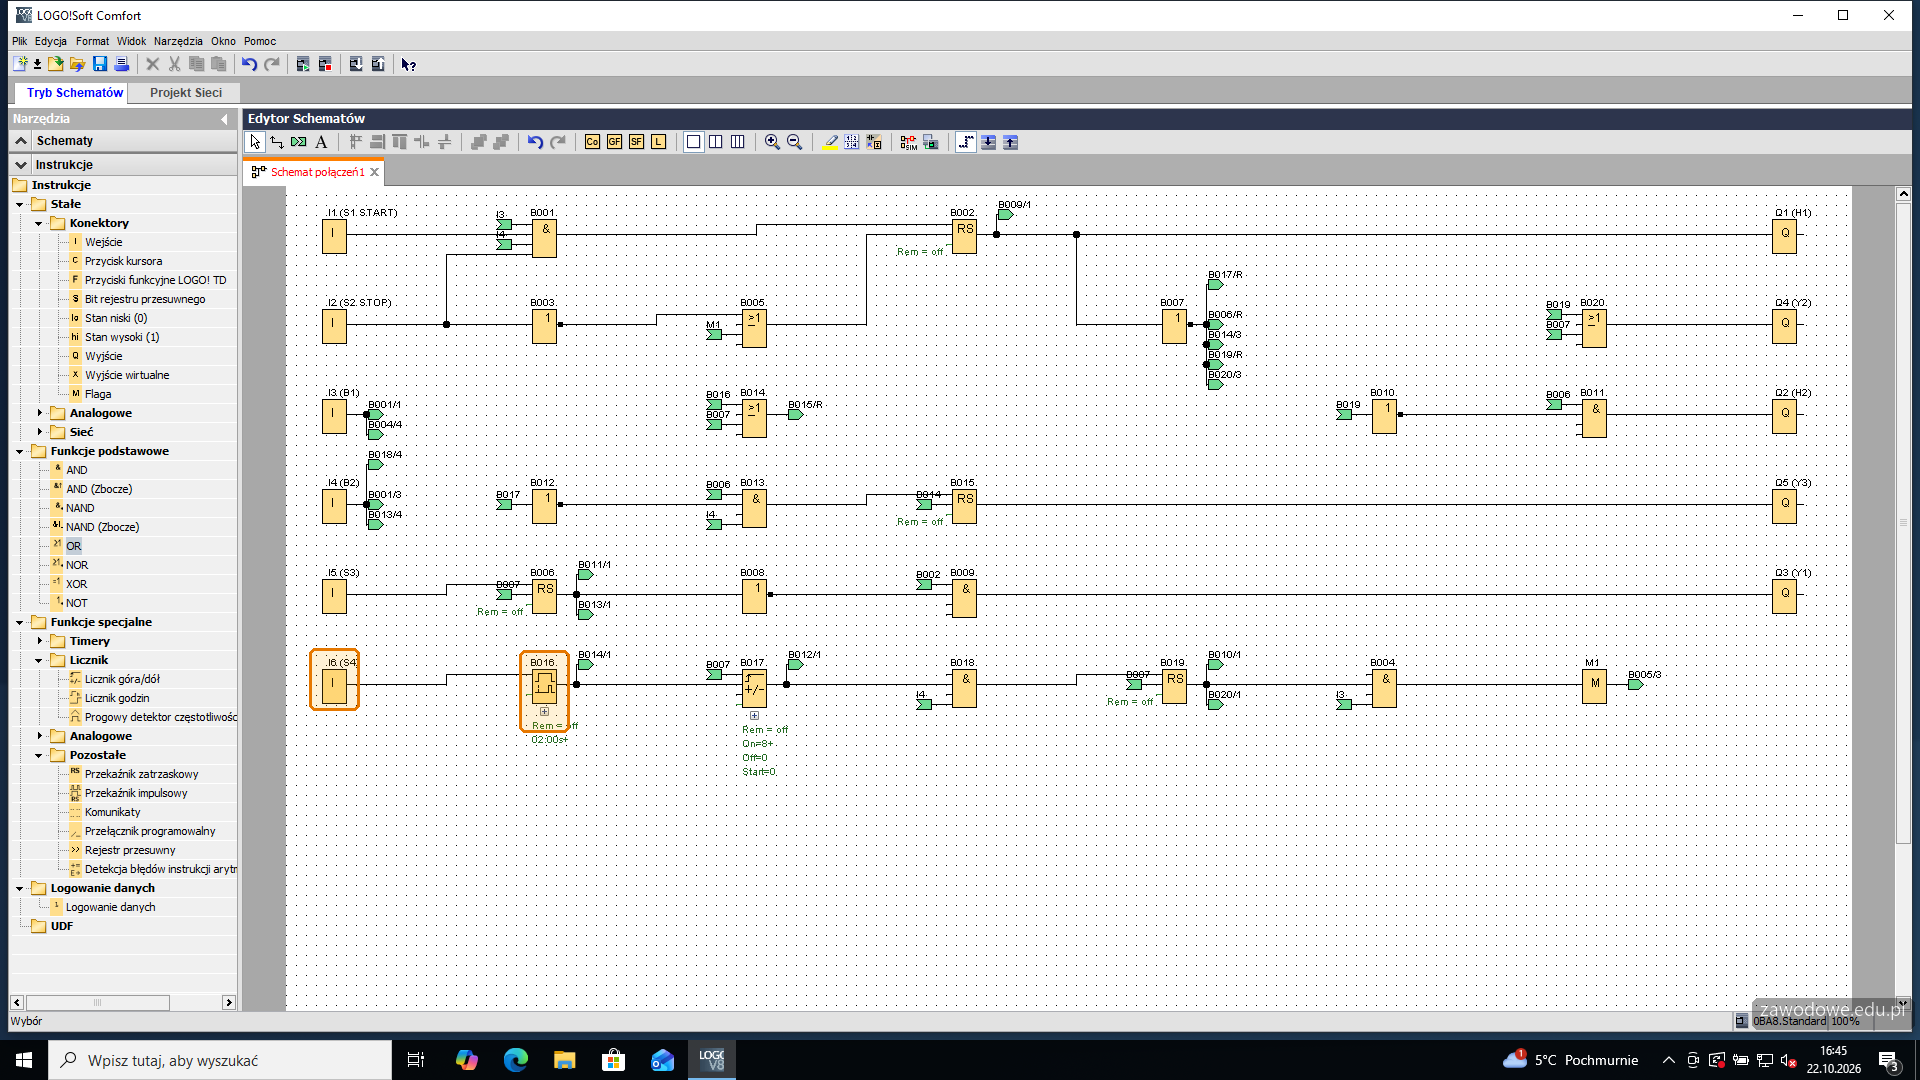Select the Connect wiring tool
This screenshot has height=1080, width=1920.
tap(277, 142)
